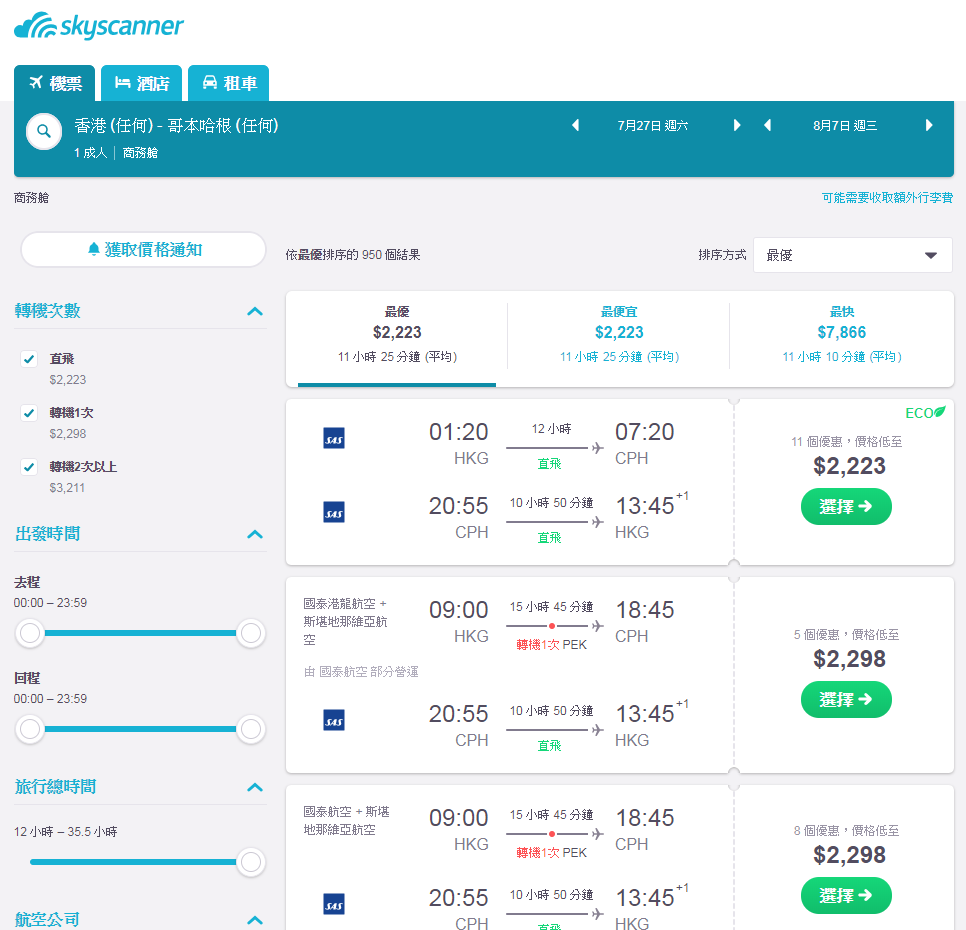The width and height of the screenshot is (966, 930).
Task: Open the search magnifier icon
Action: coord(44,131)
